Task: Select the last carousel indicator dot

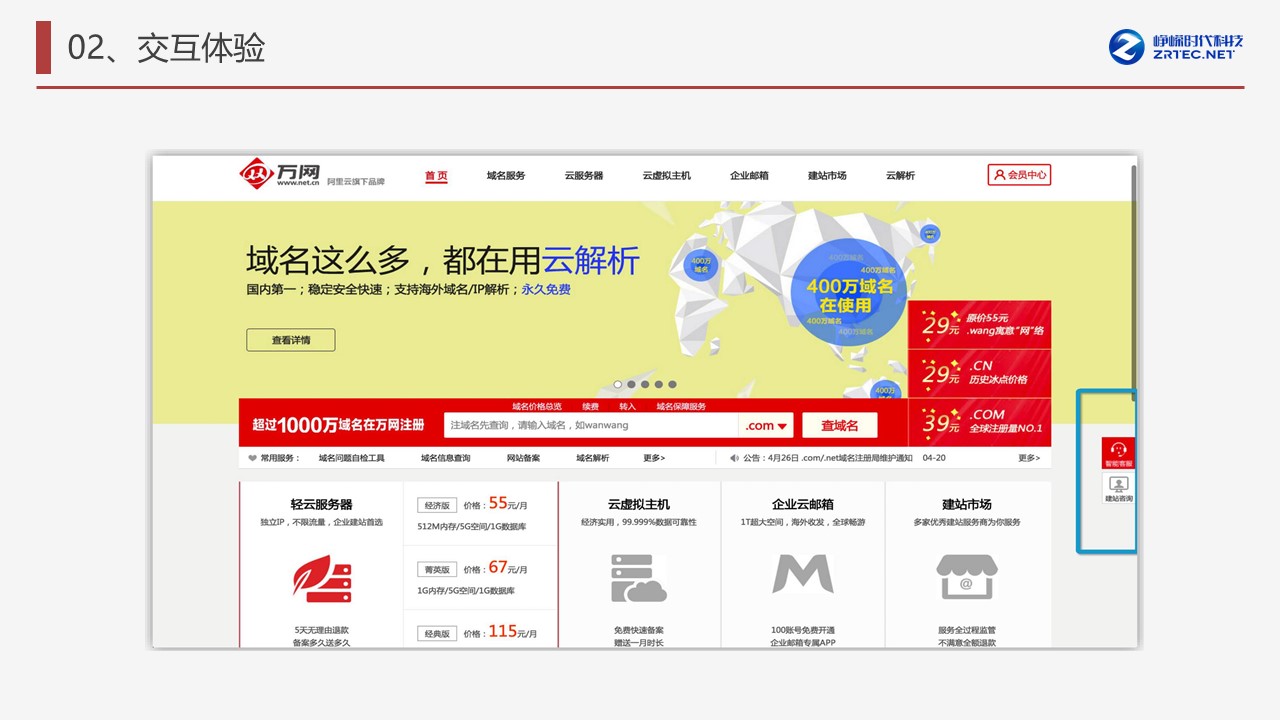Action: [x=672, y=384]
